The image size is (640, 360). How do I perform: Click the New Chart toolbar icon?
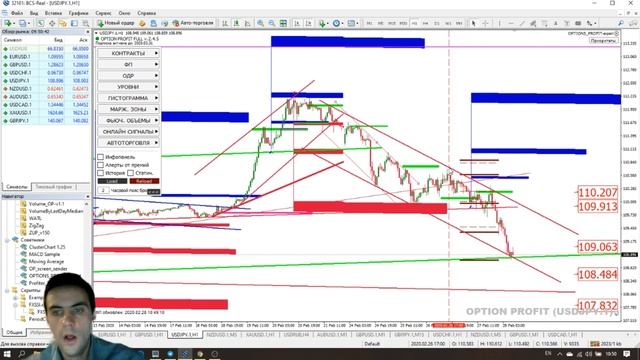(8, 23)
